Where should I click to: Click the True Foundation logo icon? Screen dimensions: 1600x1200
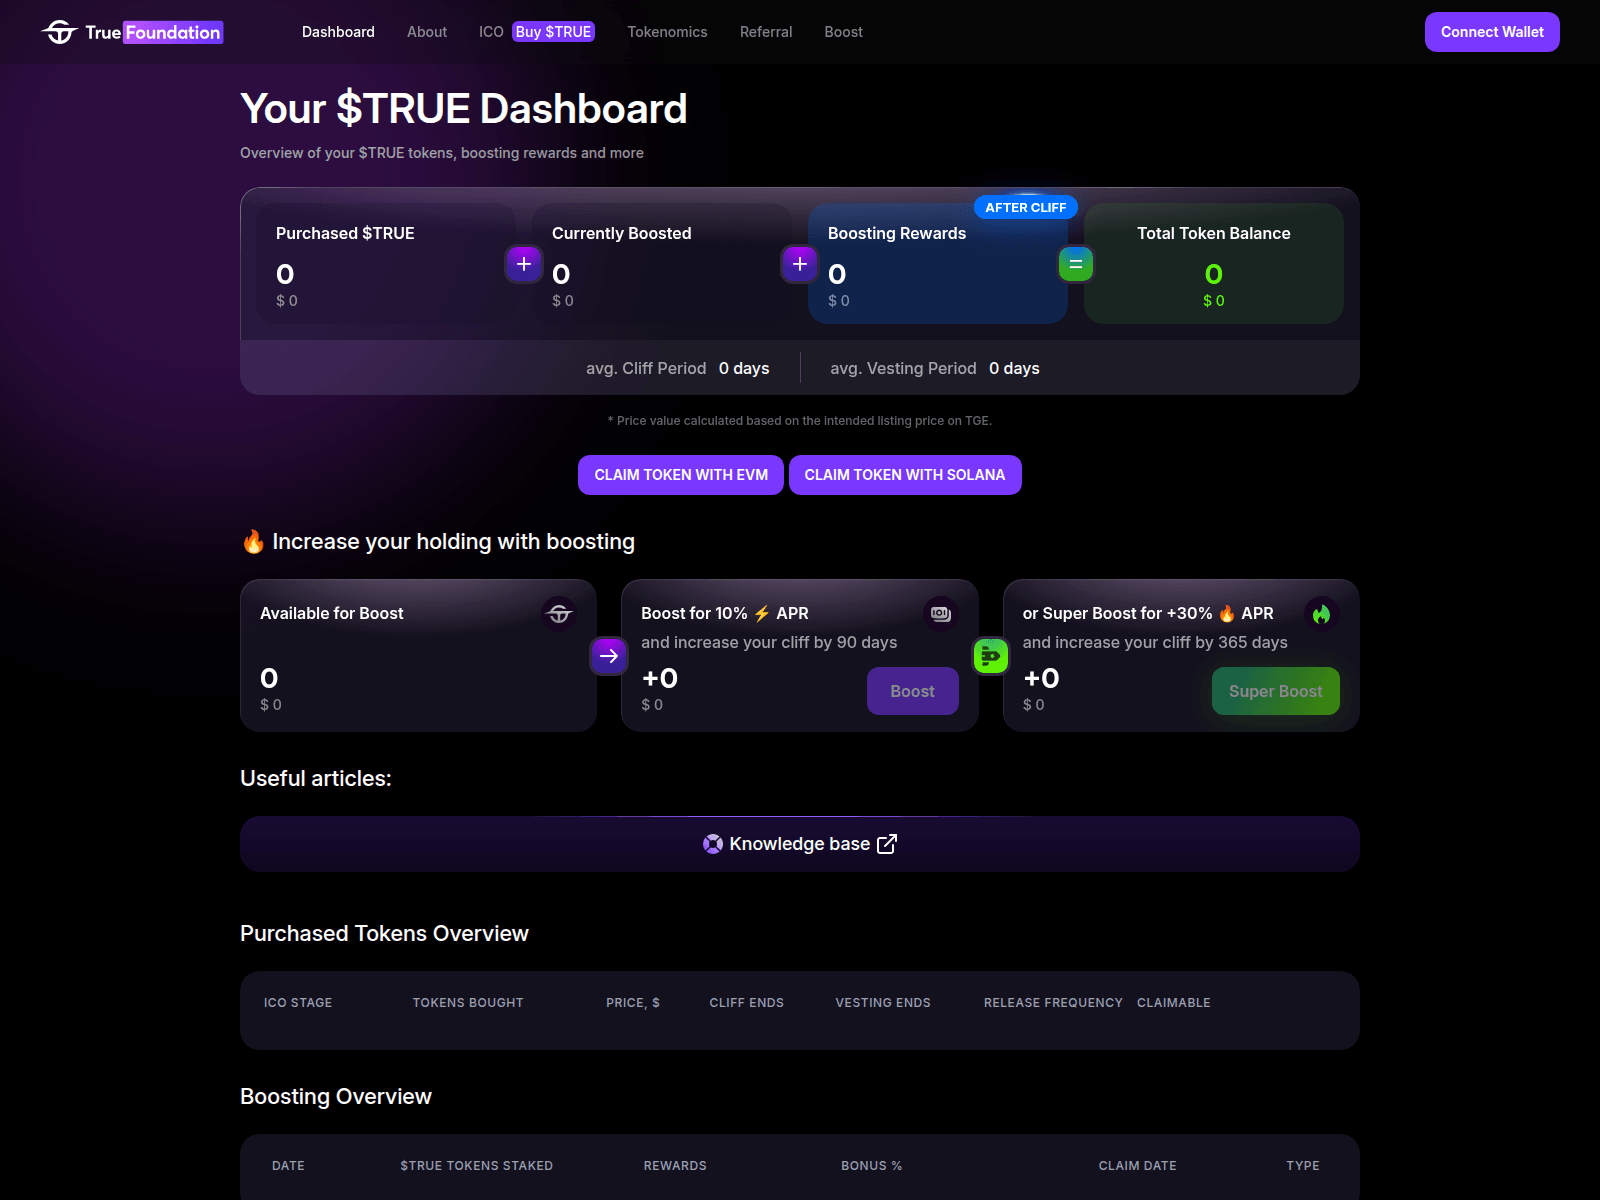click(59, 32)
